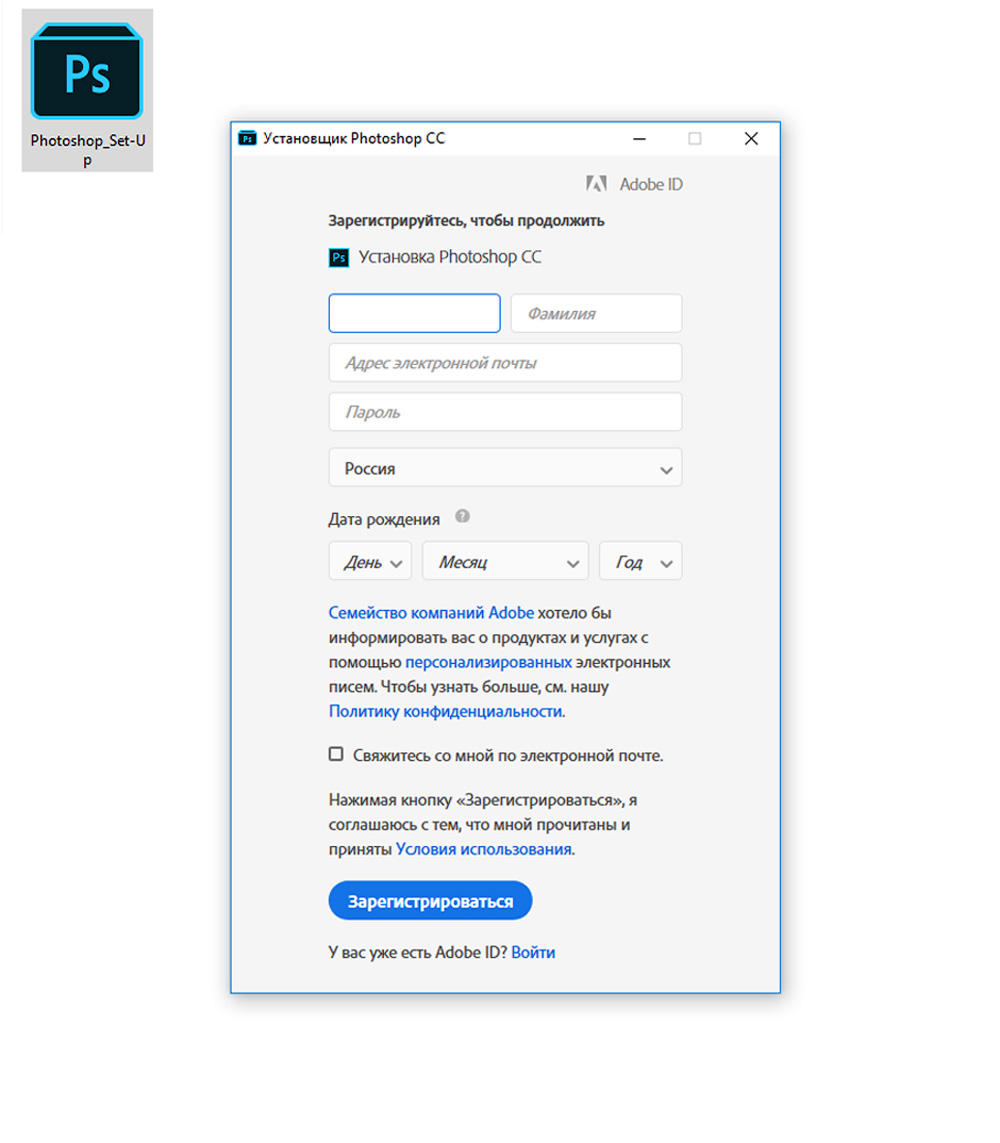Open the Россия country dropdown
Screen dimensions: 1000x1143
pos(505,467)
